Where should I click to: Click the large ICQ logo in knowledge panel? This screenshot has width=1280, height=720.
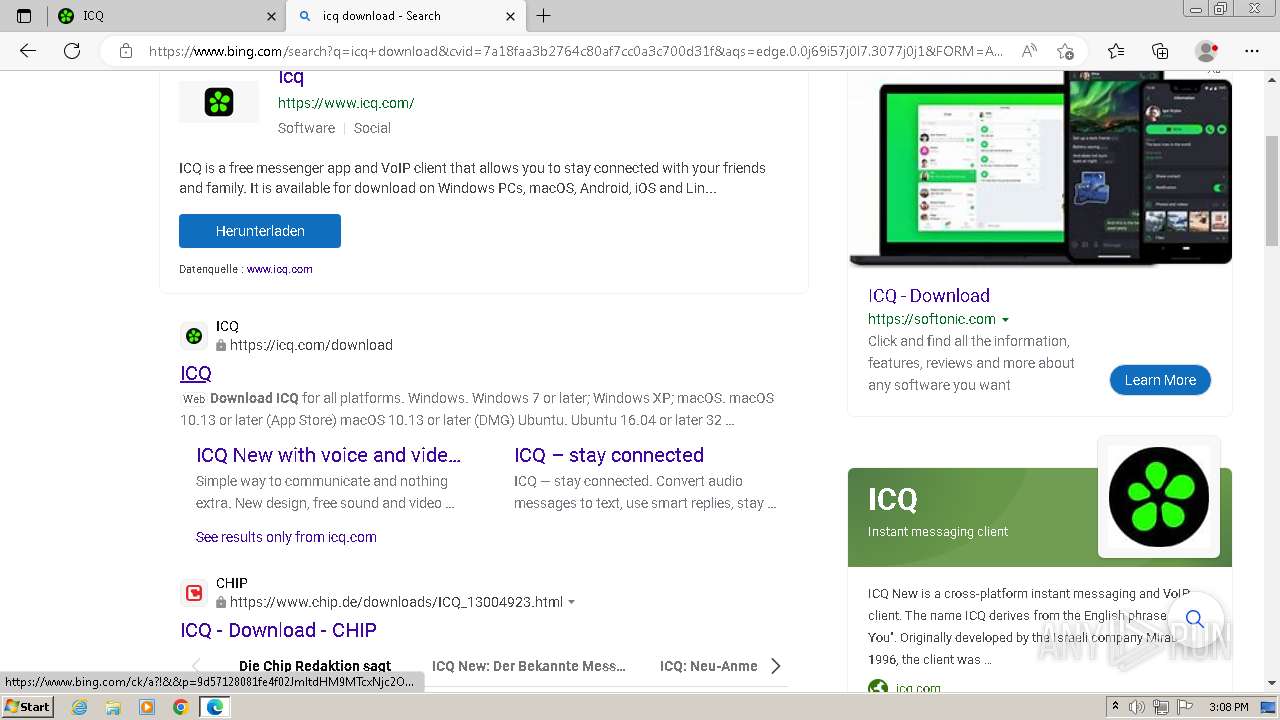[1159, 497]
